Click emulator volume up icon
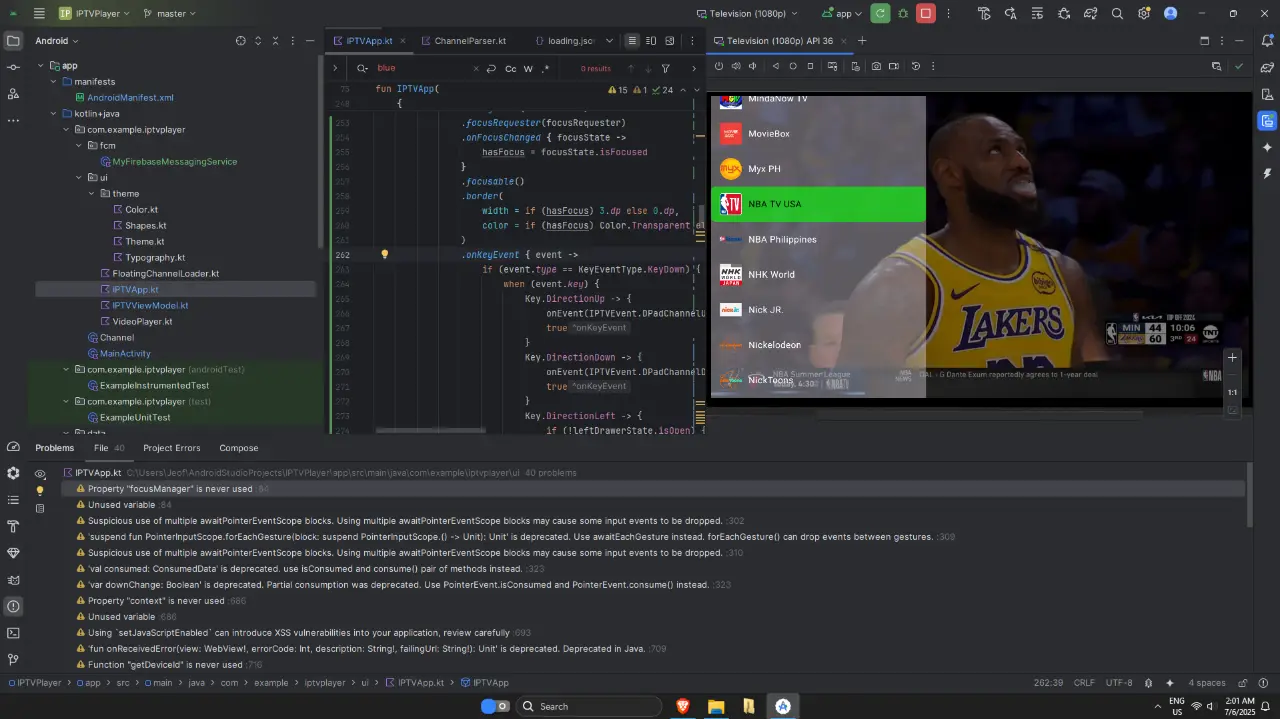1280x719 pixels. point(736,66)
